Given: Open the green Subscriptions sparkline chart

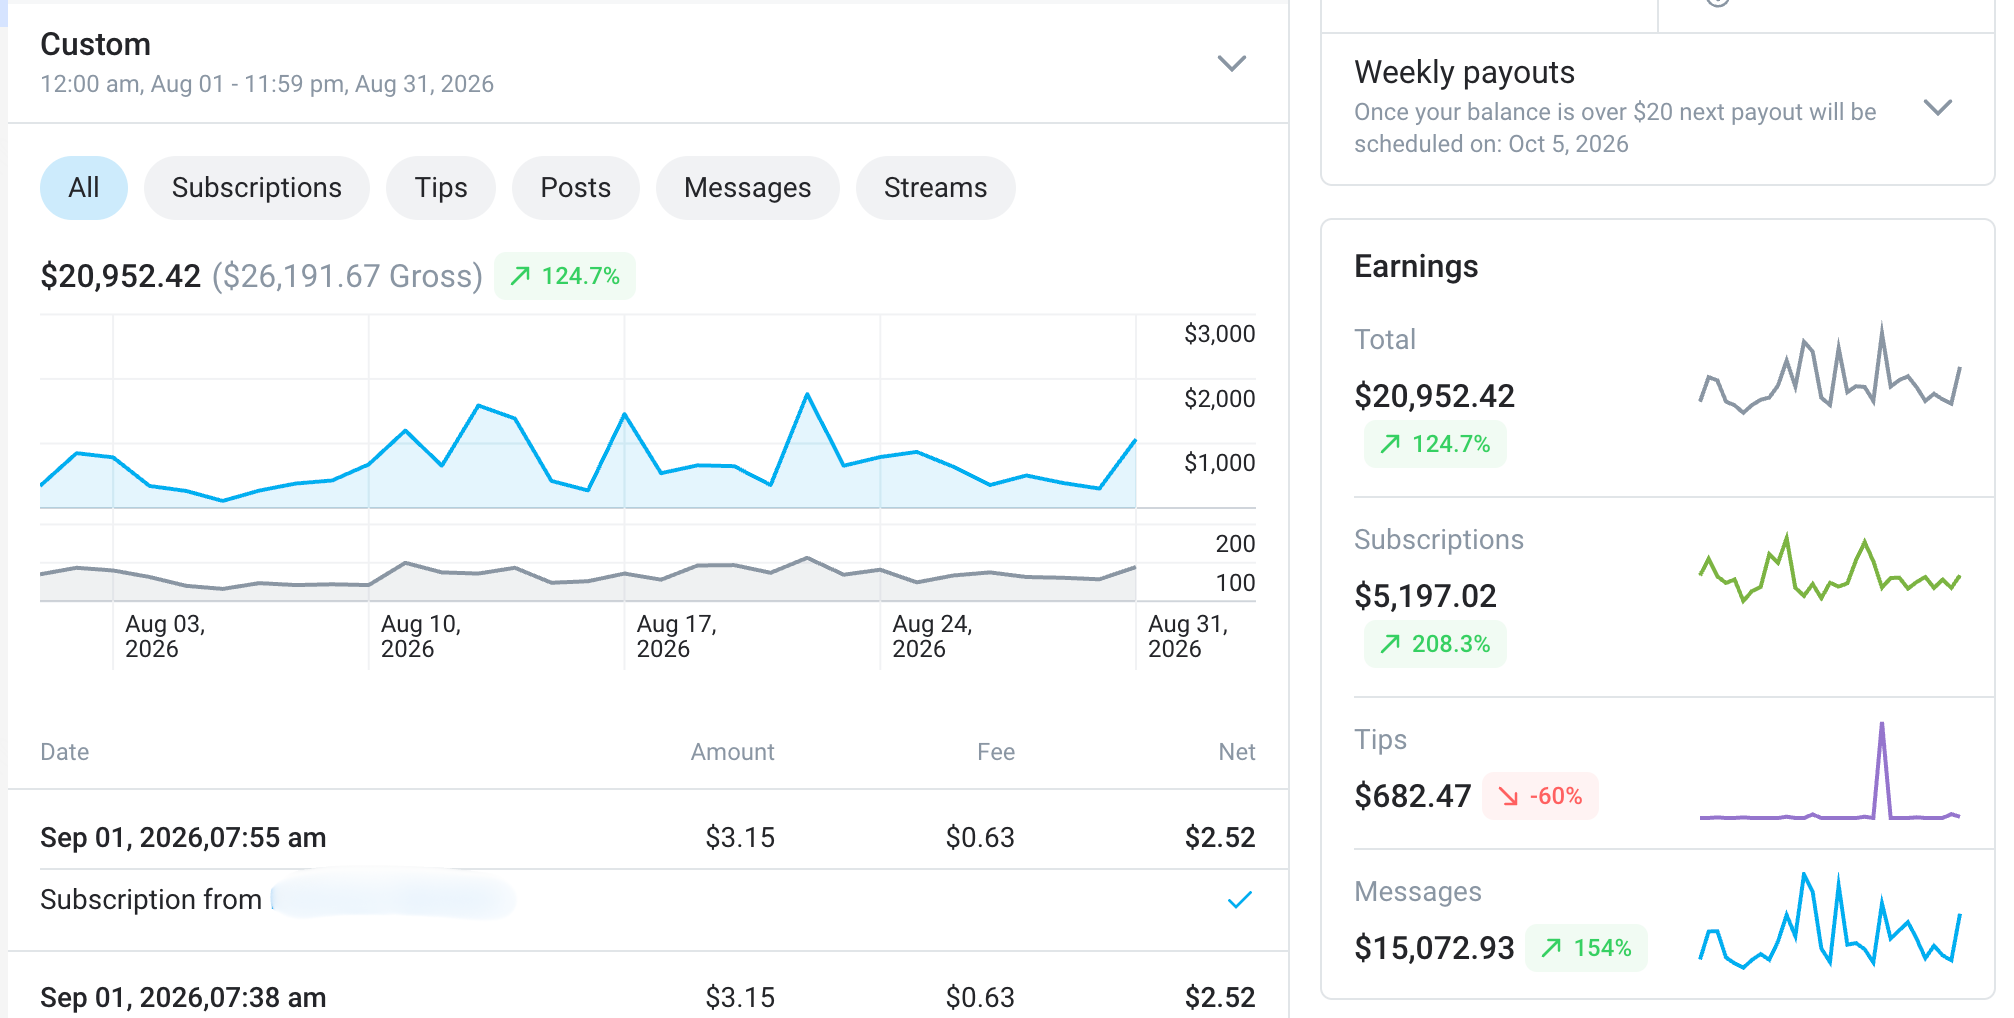Looking at the screenshot, I should (1830, 568).
